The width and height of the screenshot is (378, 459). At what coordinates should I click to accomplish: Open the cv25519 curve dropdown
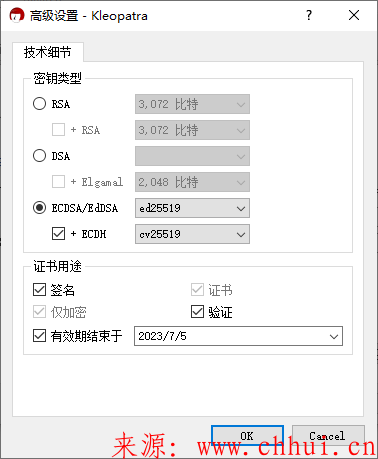tap(192, 234)
